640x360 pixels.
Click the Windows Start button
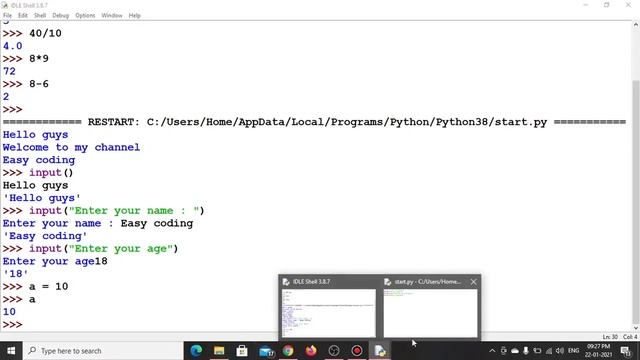11,351
